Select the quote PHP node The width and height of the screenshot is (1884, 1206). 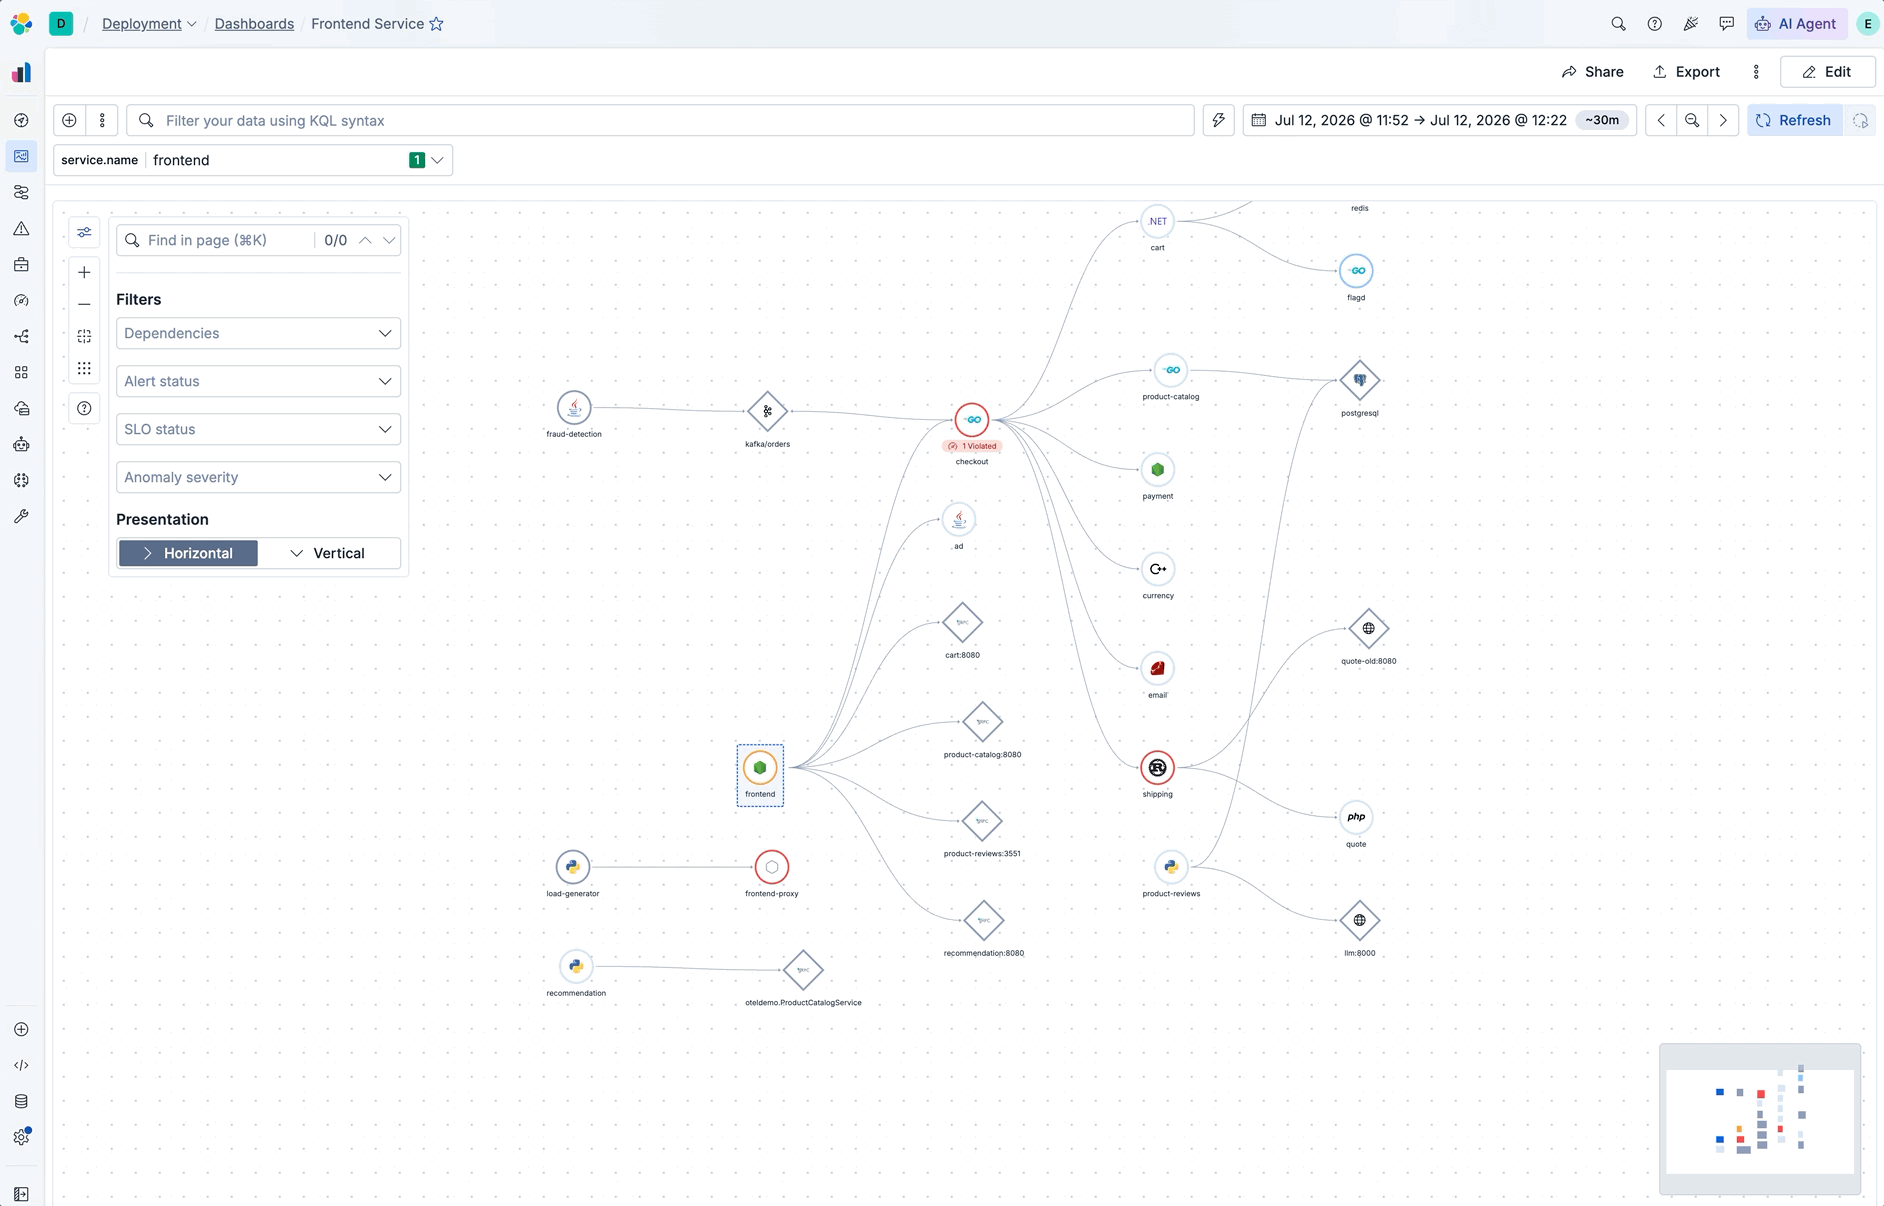[1356, 817]
